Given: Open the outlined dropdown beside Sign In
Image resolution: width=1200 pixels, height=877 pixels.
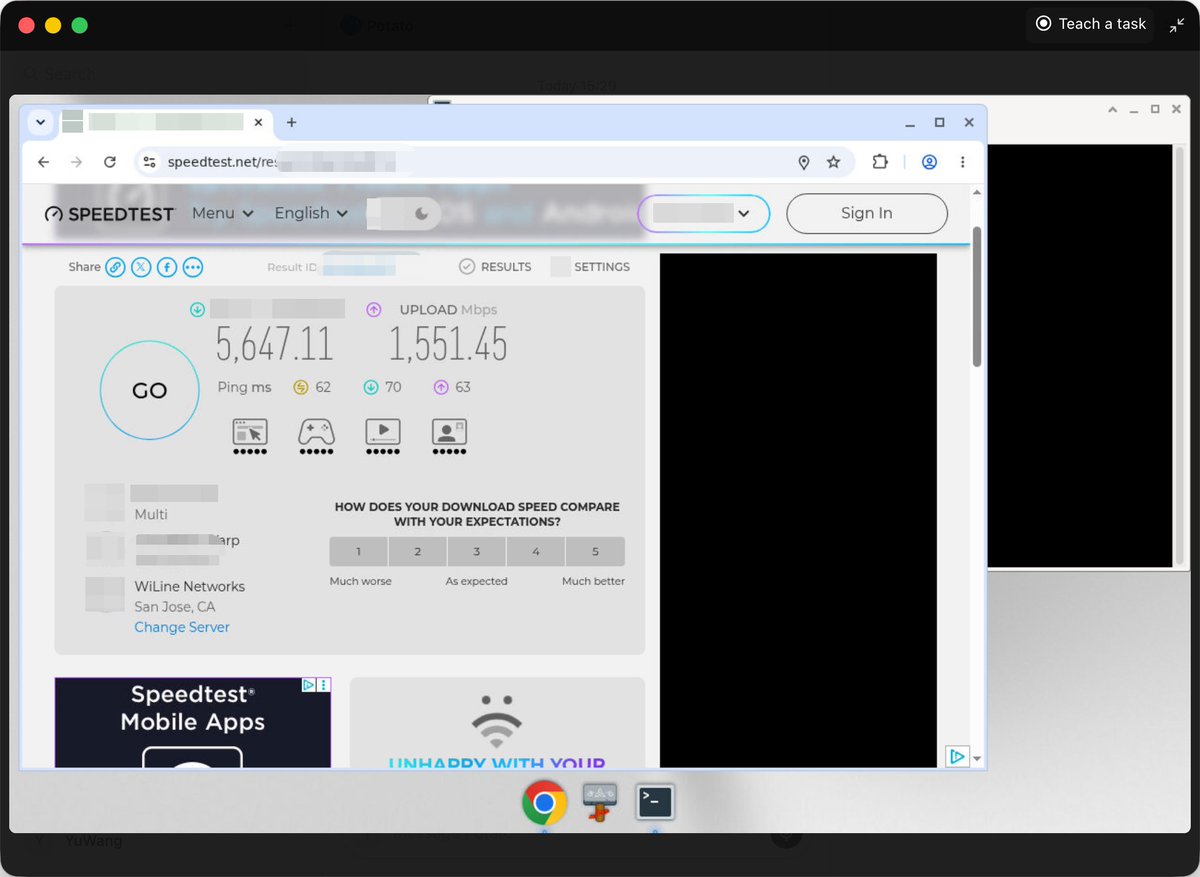Looking at the screenshot, I should click(704, 213).
